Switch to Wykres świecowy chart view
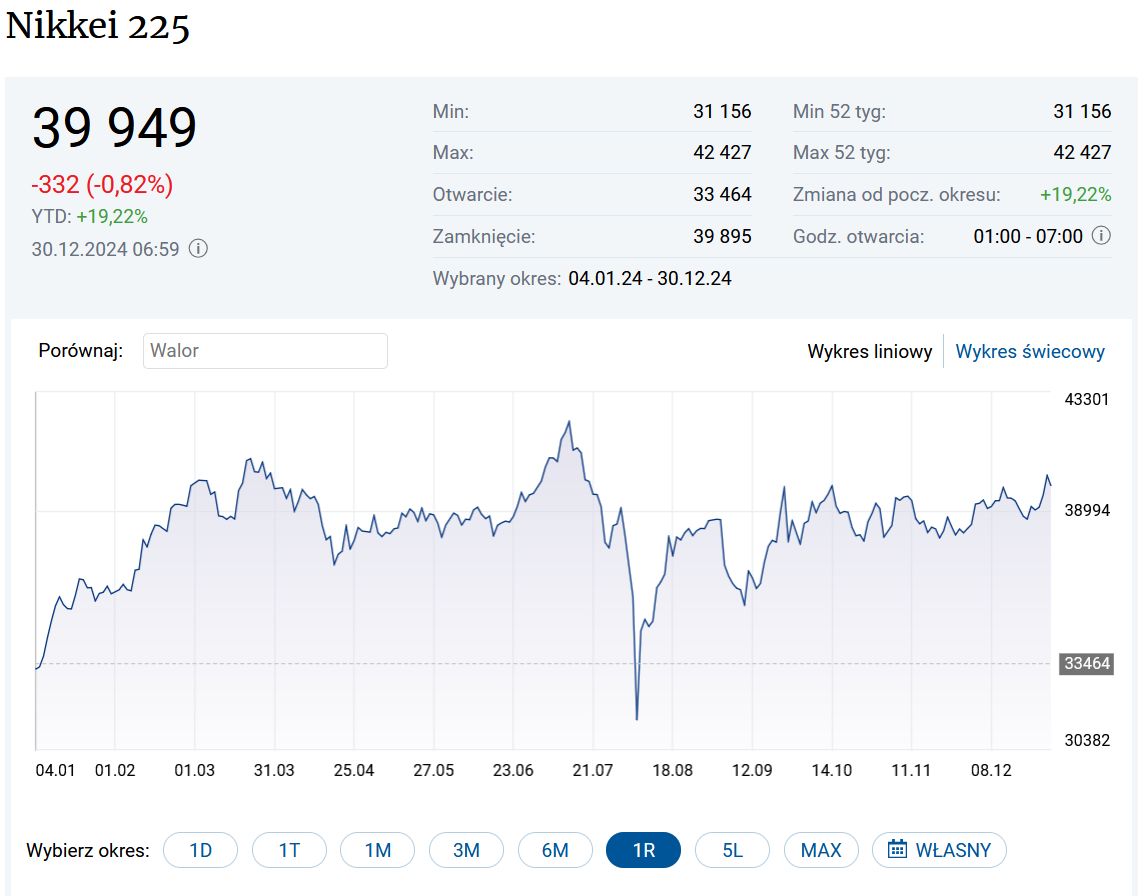The width and height of the screenshot is (1144, 896). coord(1030,352)
